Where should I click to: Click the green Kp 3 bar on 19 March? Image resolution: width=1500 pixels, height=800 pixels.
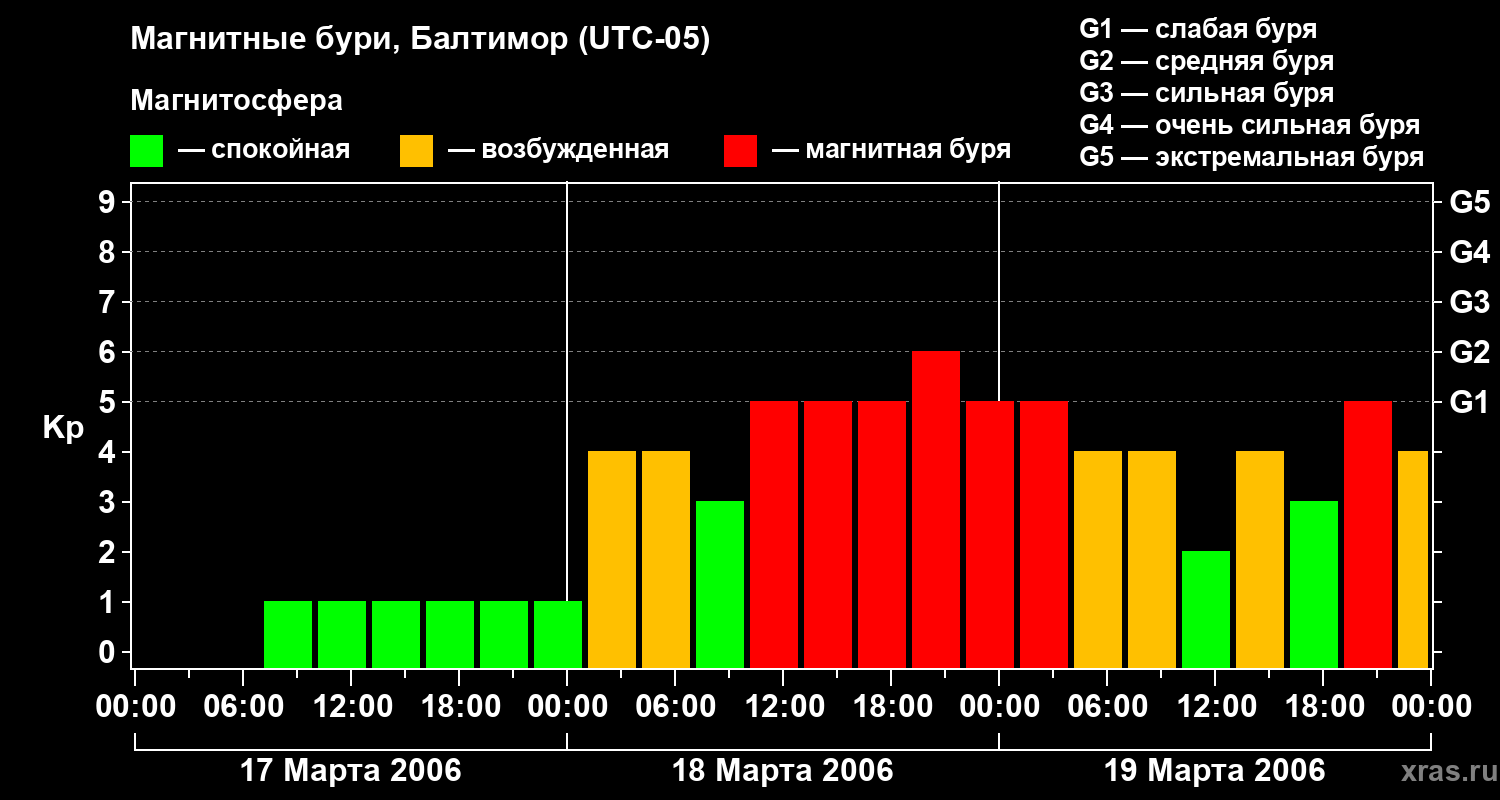tap(1314, 584)
